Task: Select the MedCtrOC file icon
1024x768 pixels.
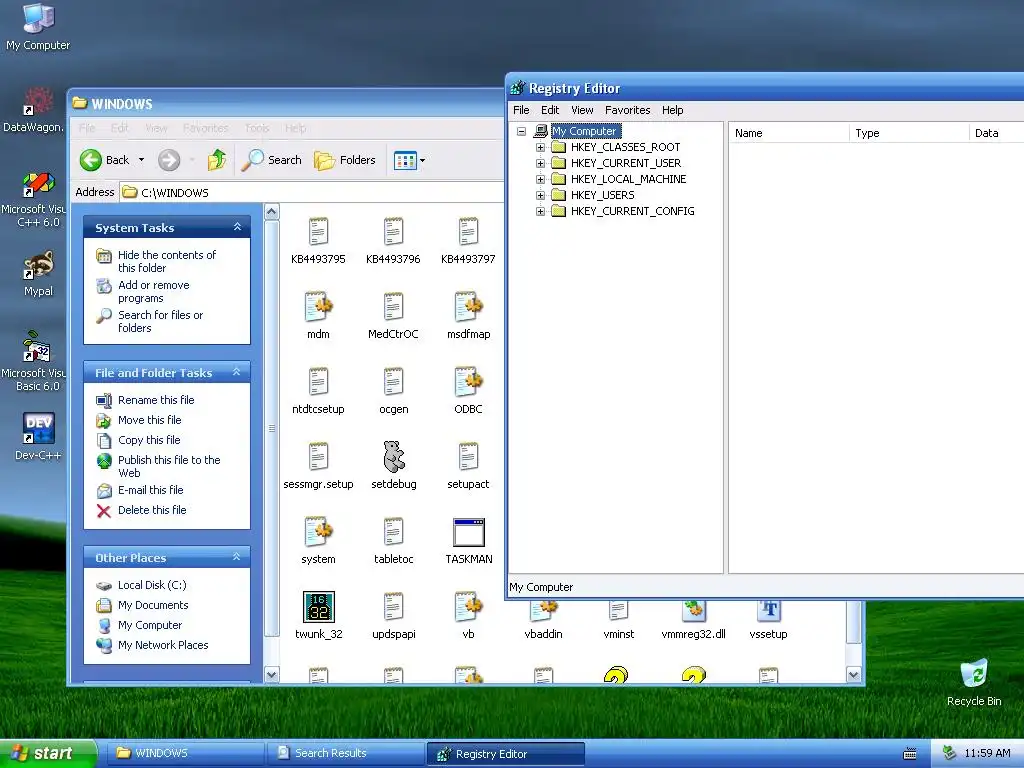Action: tap(393, 307)
